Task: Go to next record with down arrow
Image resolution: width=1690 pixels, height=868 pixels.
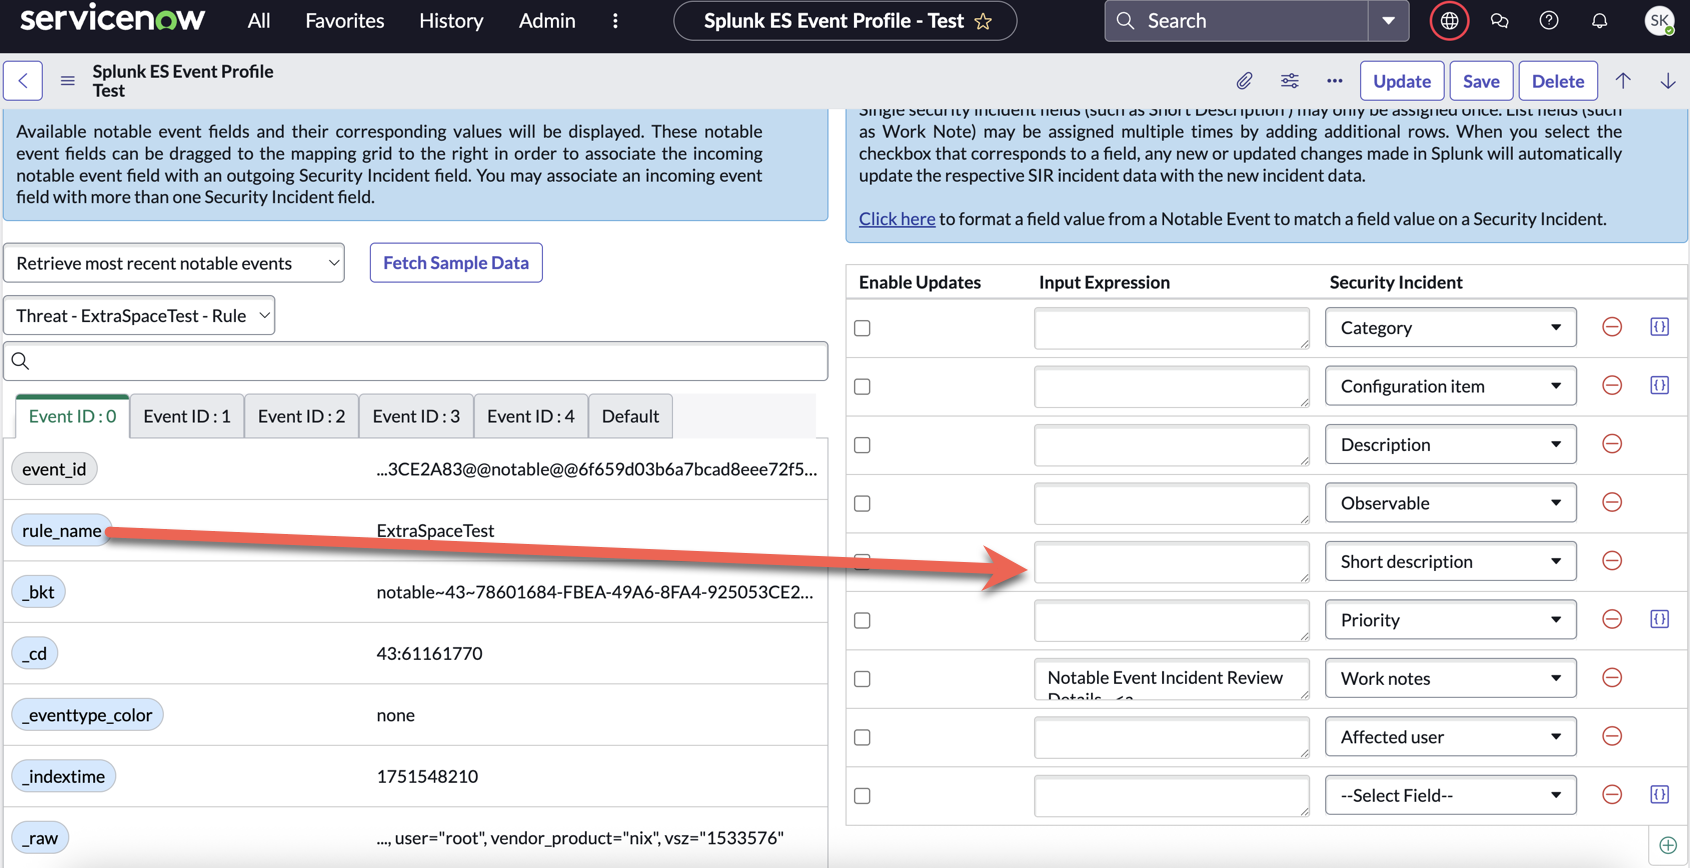Action: [1668, 81]
